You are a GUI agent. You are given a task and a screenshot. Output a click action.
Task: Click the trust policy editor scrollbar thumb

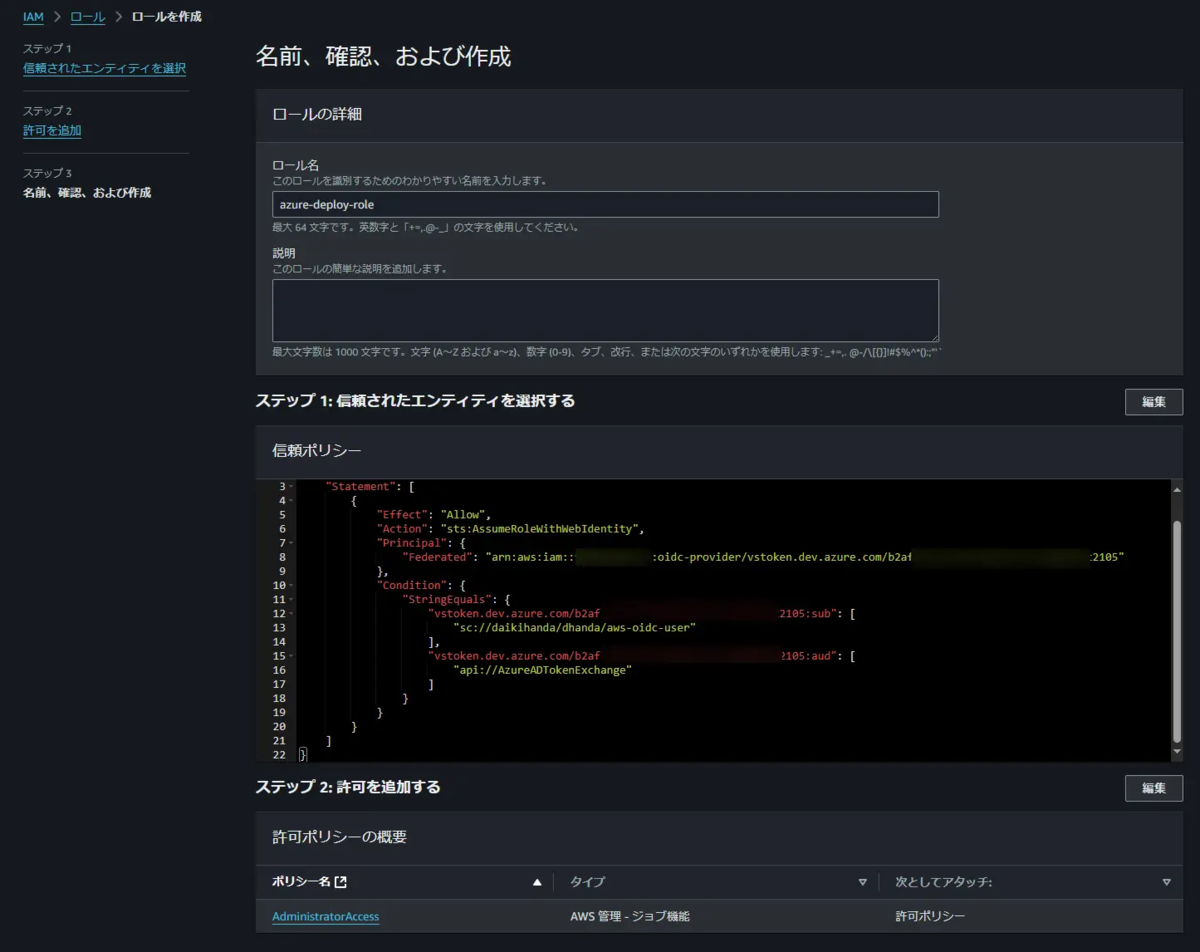[1176, 630]
